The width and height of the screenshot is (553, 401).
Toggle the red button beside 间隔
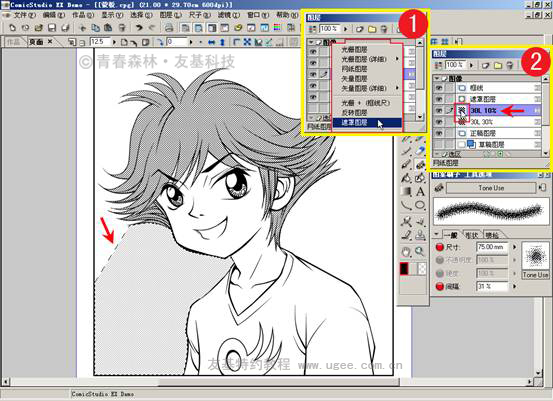pyautogui.click(x=439, y=286)
